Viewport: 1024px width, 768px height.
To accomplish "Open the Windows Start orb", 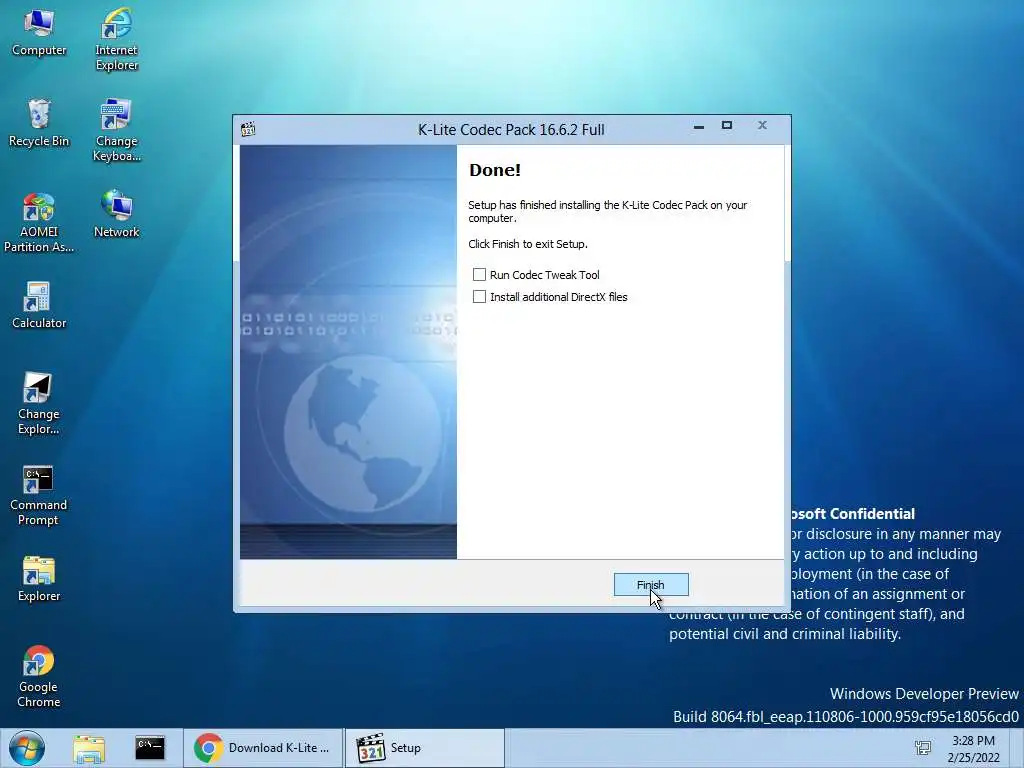I will 26,748.
